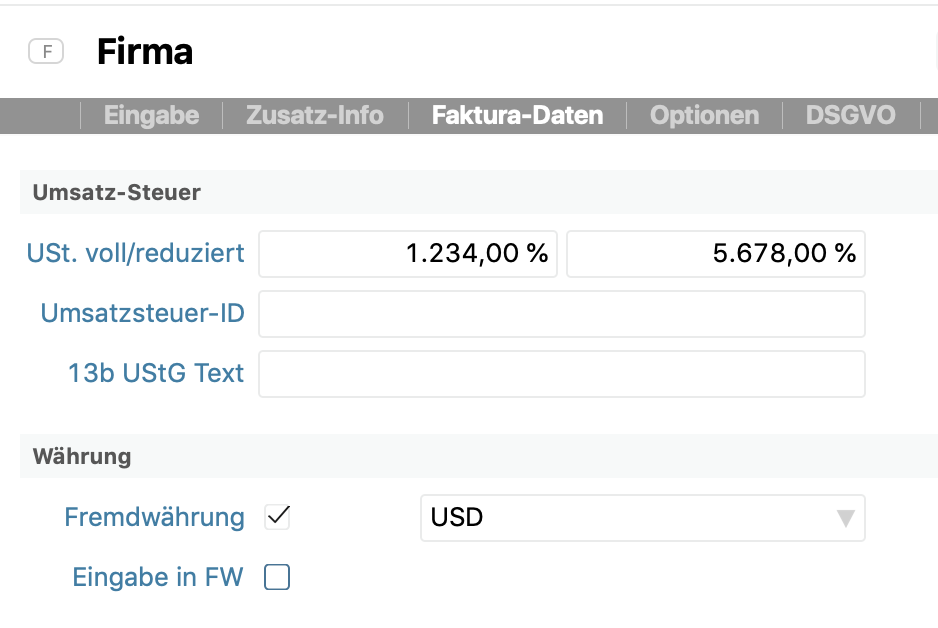The image size is (938, 628).
Task: Click the F badge icon beside Firma
Action: click(46, 51)
